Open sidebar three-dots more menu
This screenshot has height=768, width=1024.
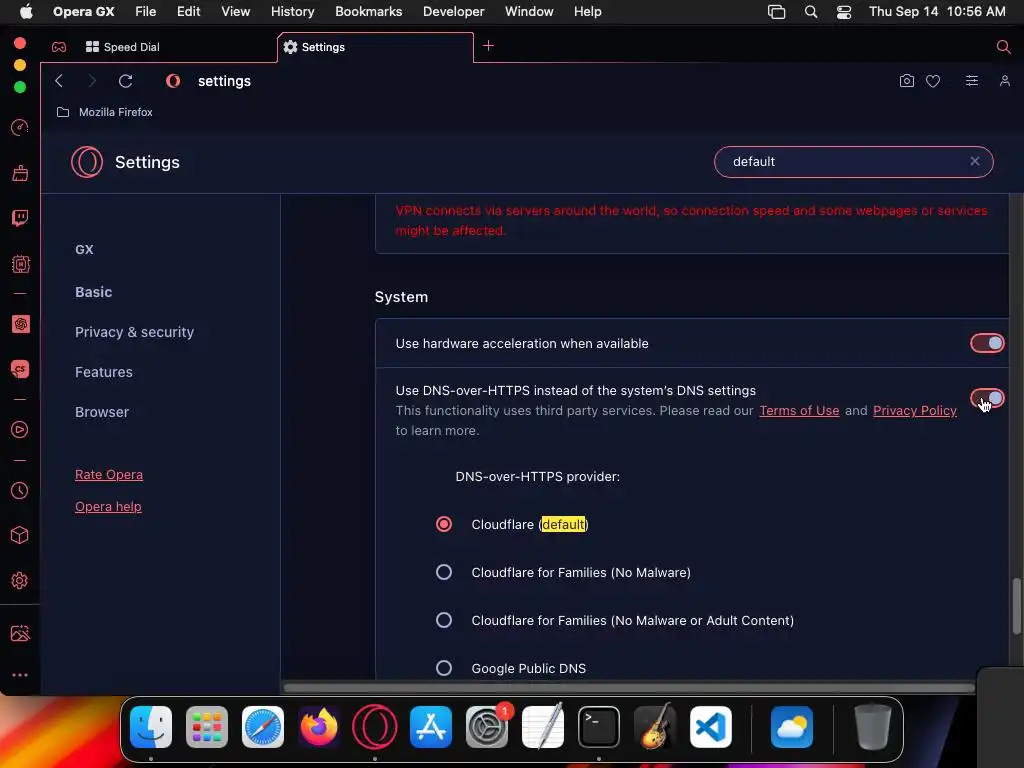[20, 675]
